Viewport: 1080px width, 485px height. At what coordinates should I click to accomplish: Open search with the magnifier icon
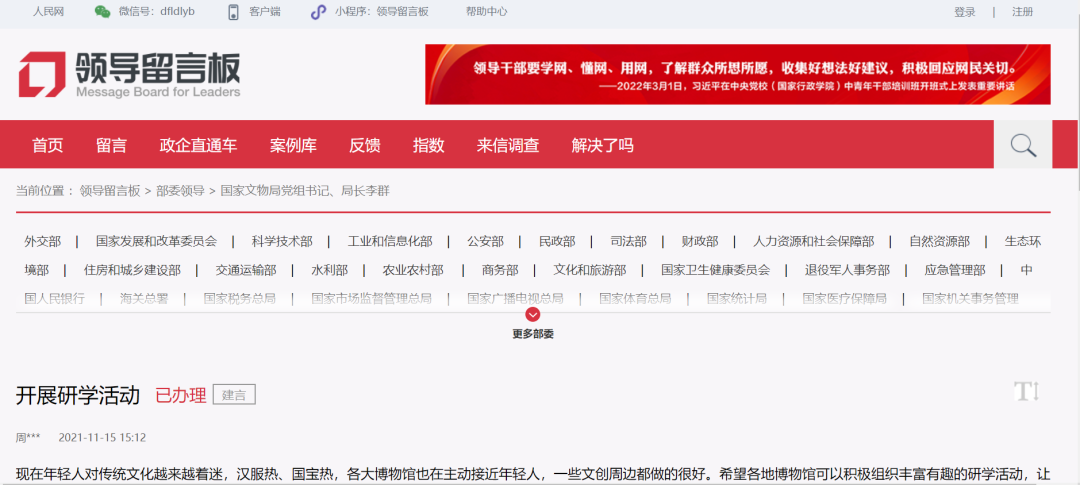click(x=1022, y=145)
